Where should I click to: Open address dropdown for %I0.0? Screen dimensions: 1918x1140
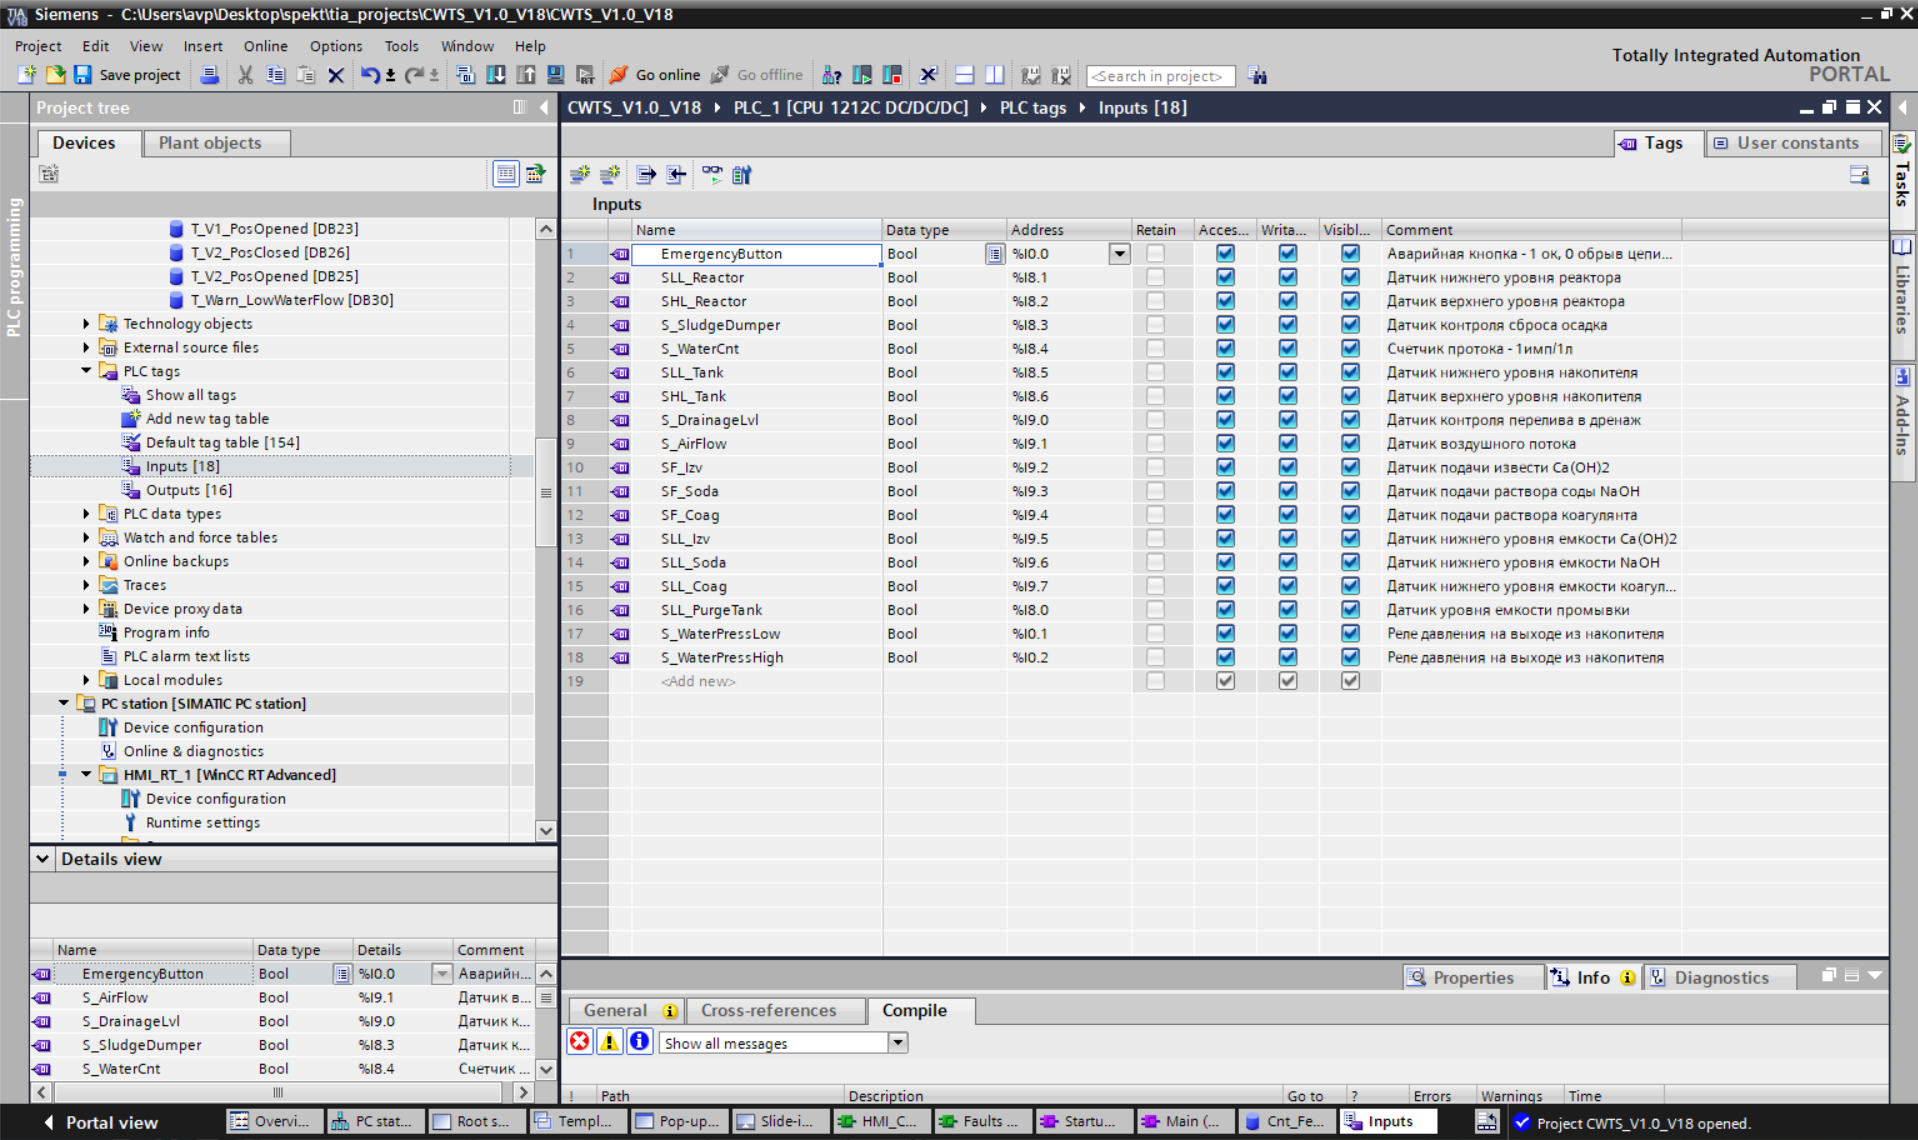[x=1120, y=254]
